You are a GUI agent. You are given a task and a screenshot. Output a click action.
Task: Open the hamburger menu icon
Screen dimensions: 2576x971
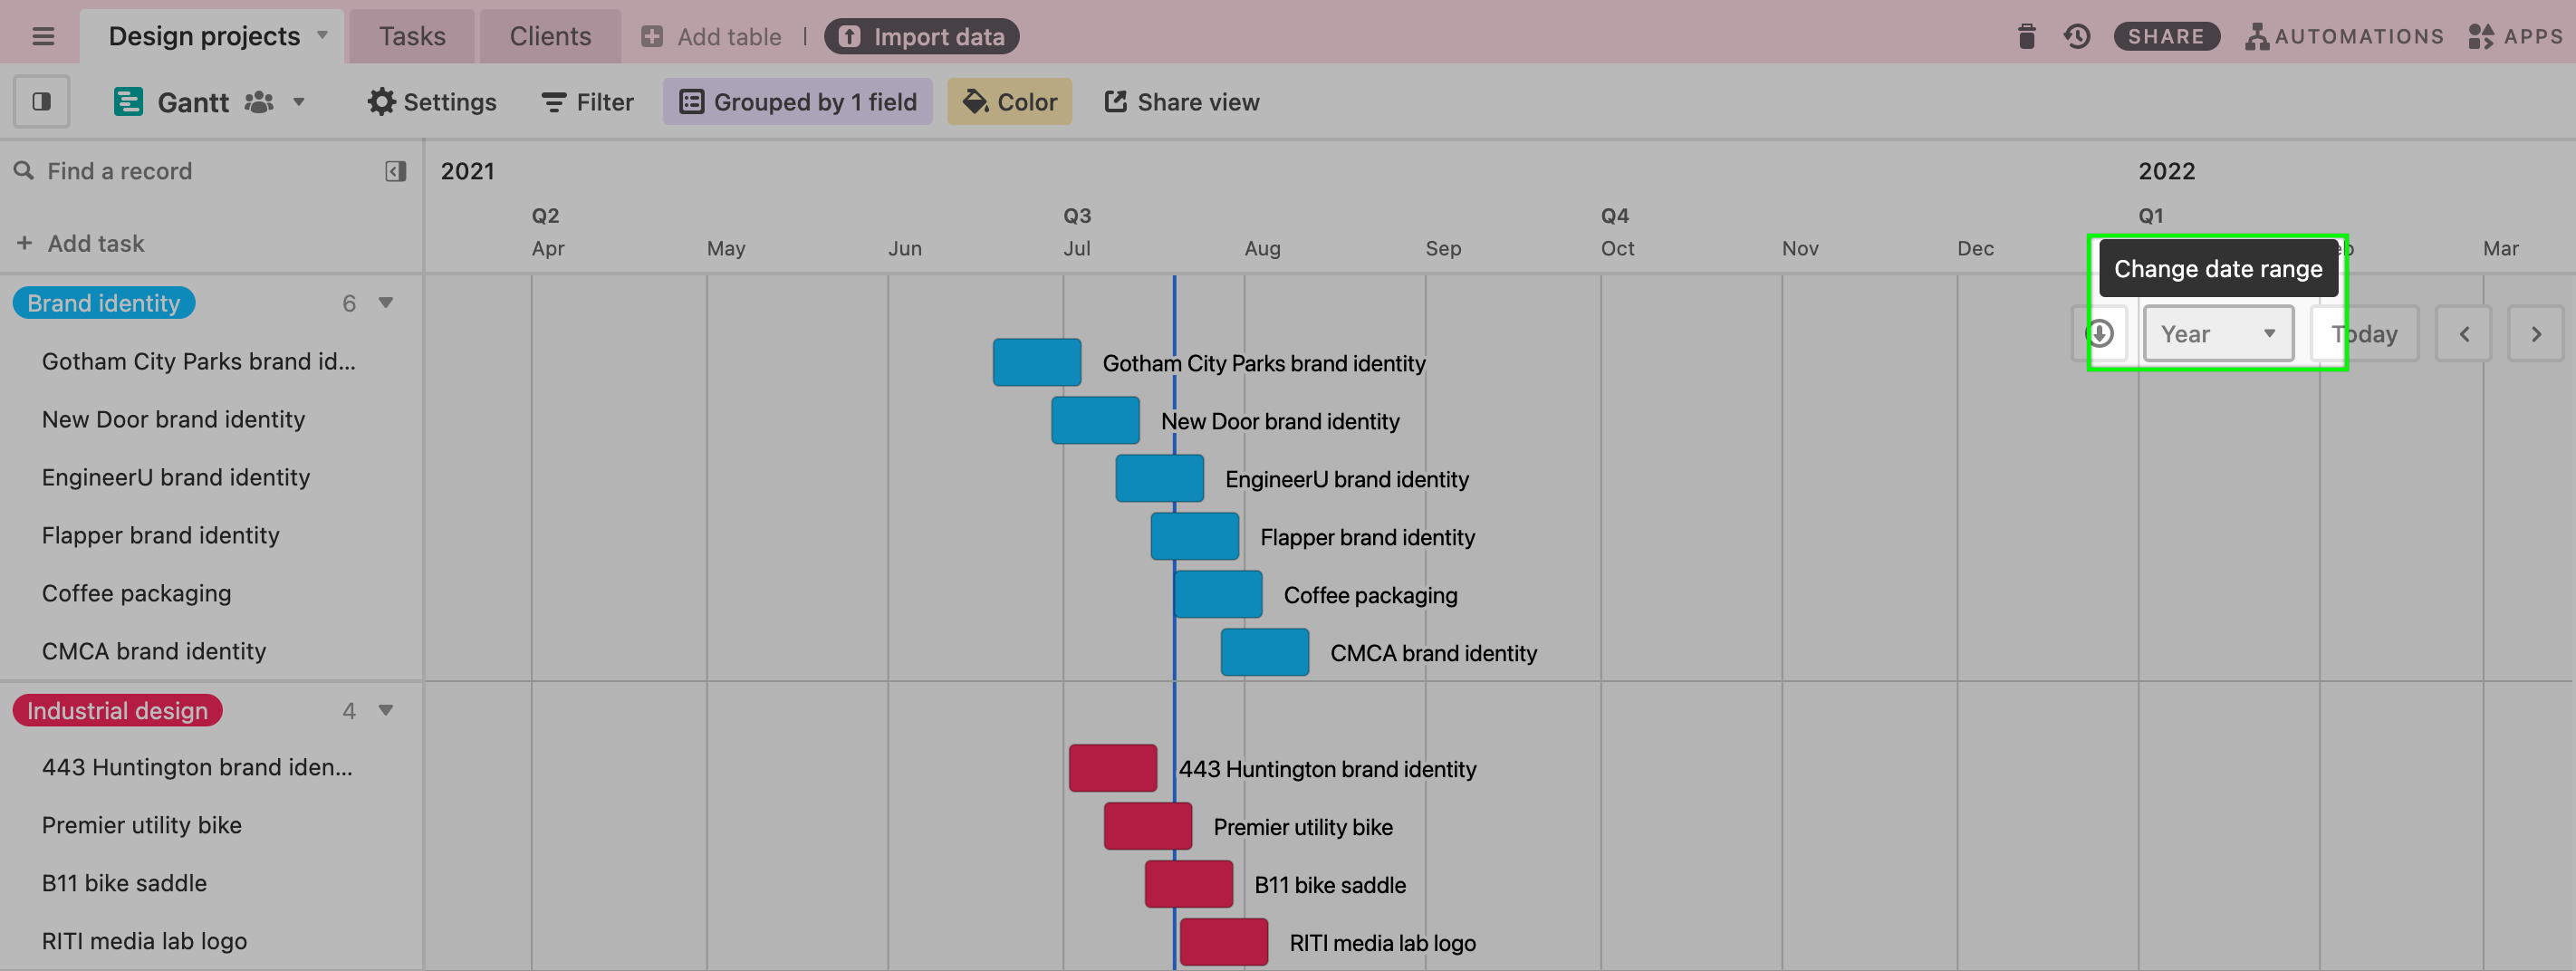[x=43, y=37]
